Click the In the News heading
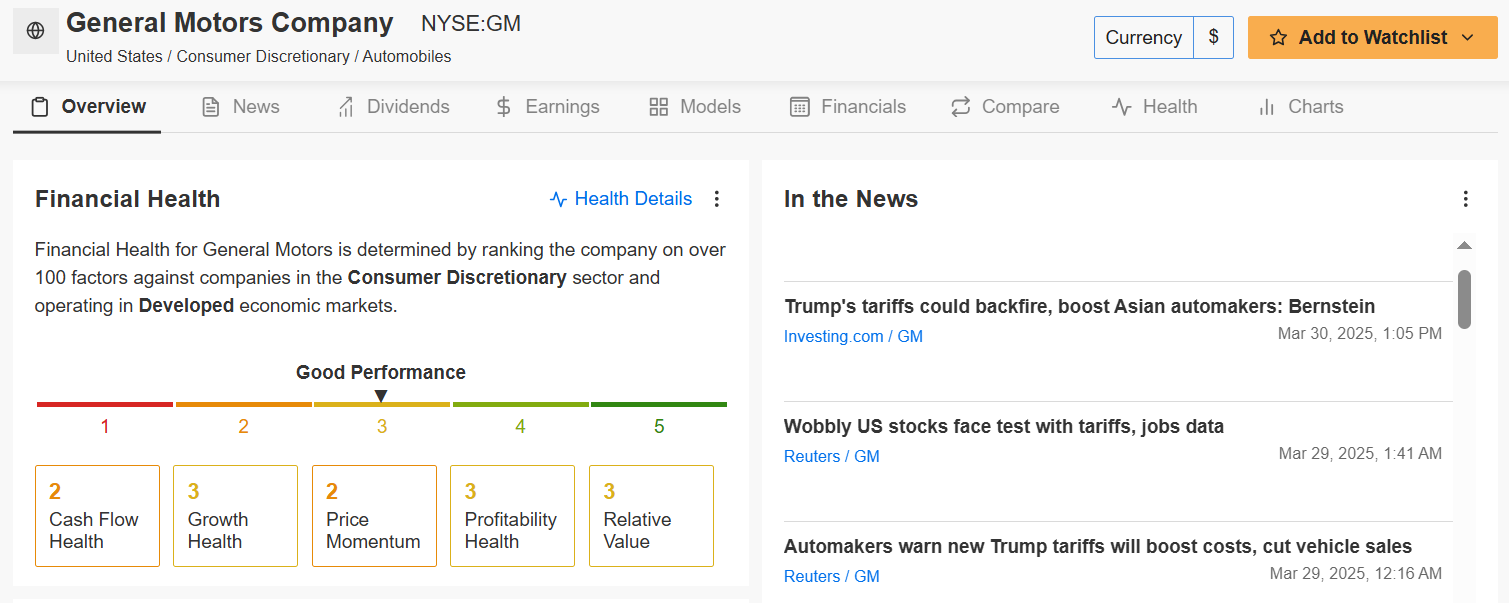The image size is (1509, 603). coord(851,199)
